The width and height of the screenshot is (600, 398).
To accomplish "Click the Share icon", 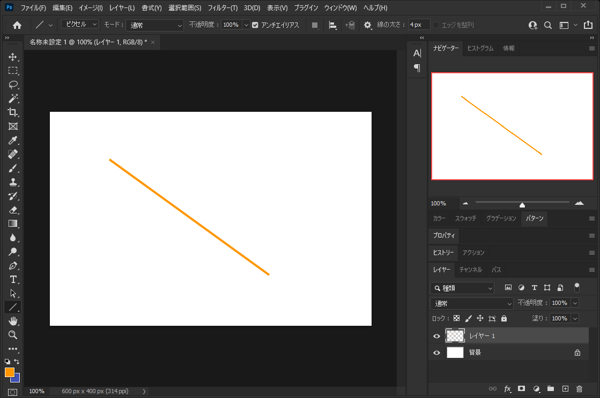I will tap(588, 25).
